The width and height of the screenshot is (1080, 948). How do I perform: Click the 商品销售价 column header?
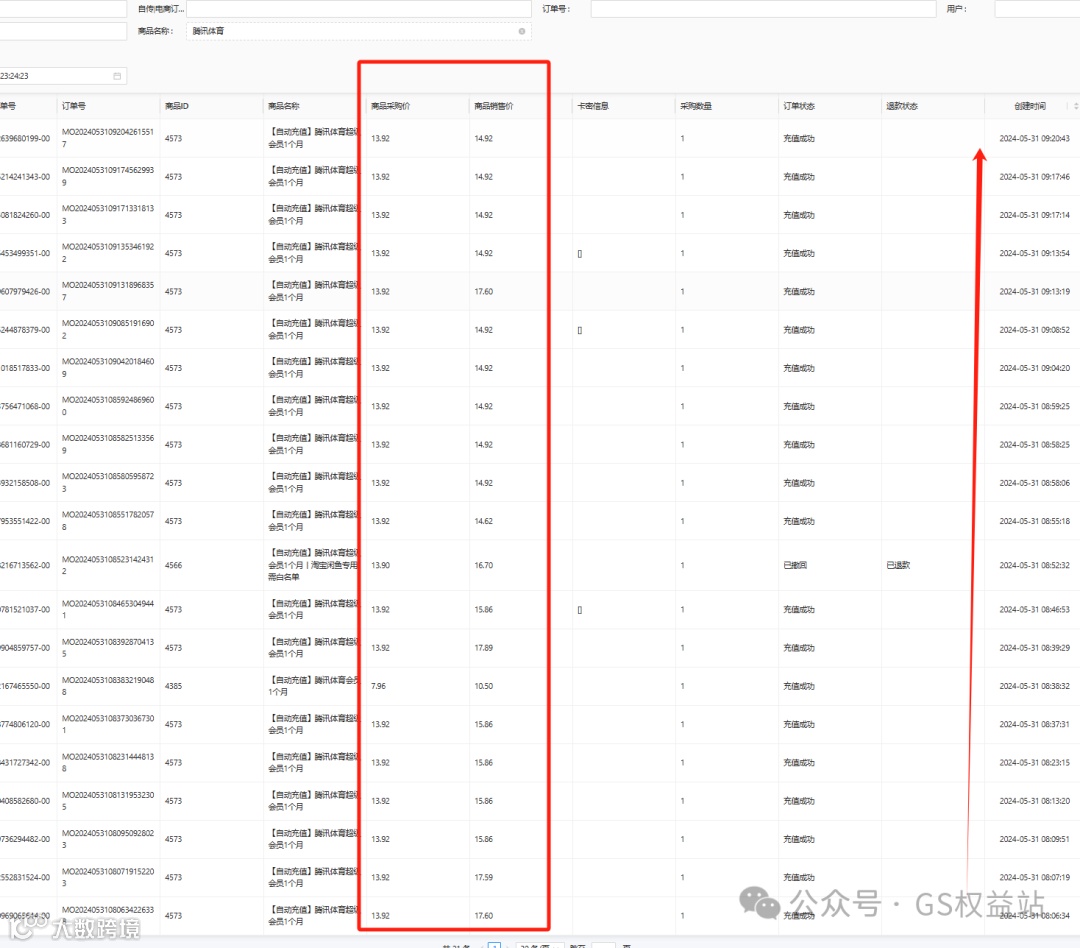click(494, 106)
